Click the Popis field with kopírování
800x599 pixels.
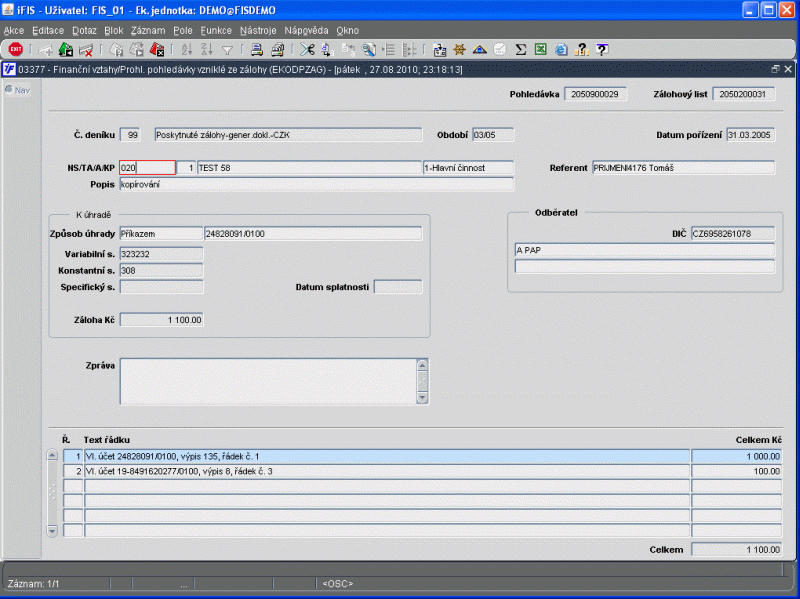click(x=316, y=184)
